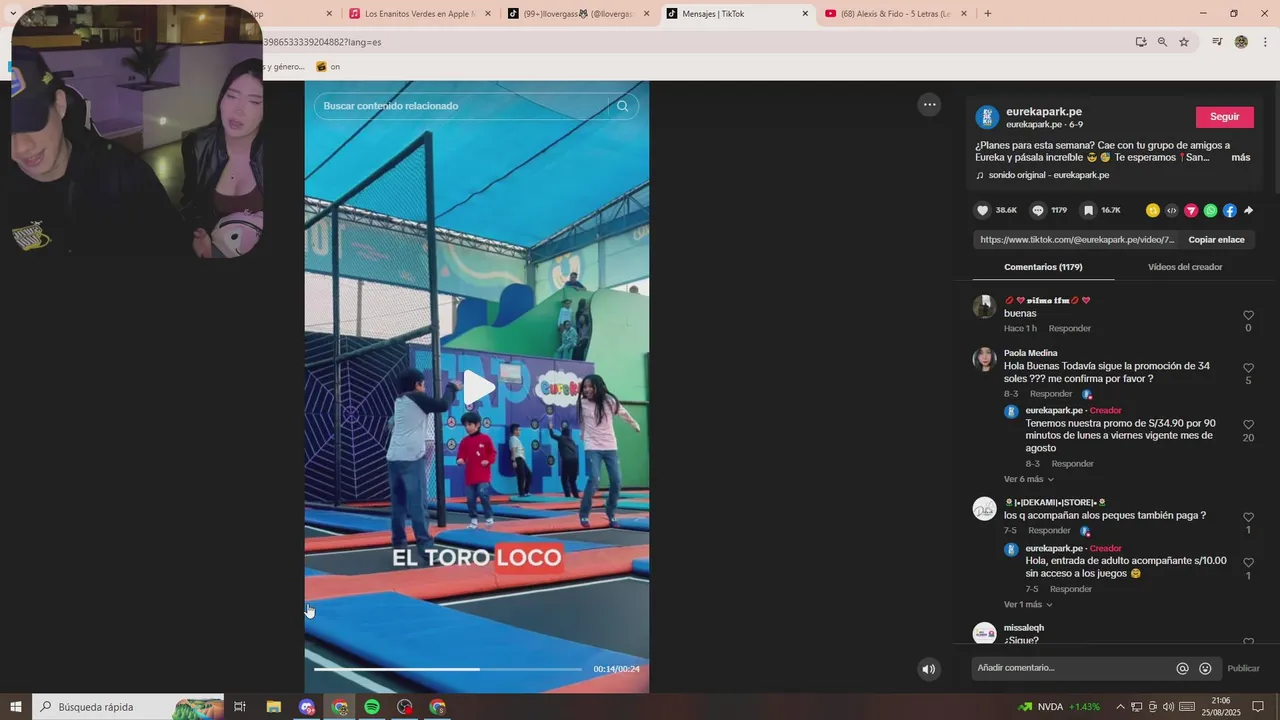The height and width of the screenshot is (720, 1280).
Task: Switch to Alexis & Fido YouTube tab
Action: [x=896, y=14]
